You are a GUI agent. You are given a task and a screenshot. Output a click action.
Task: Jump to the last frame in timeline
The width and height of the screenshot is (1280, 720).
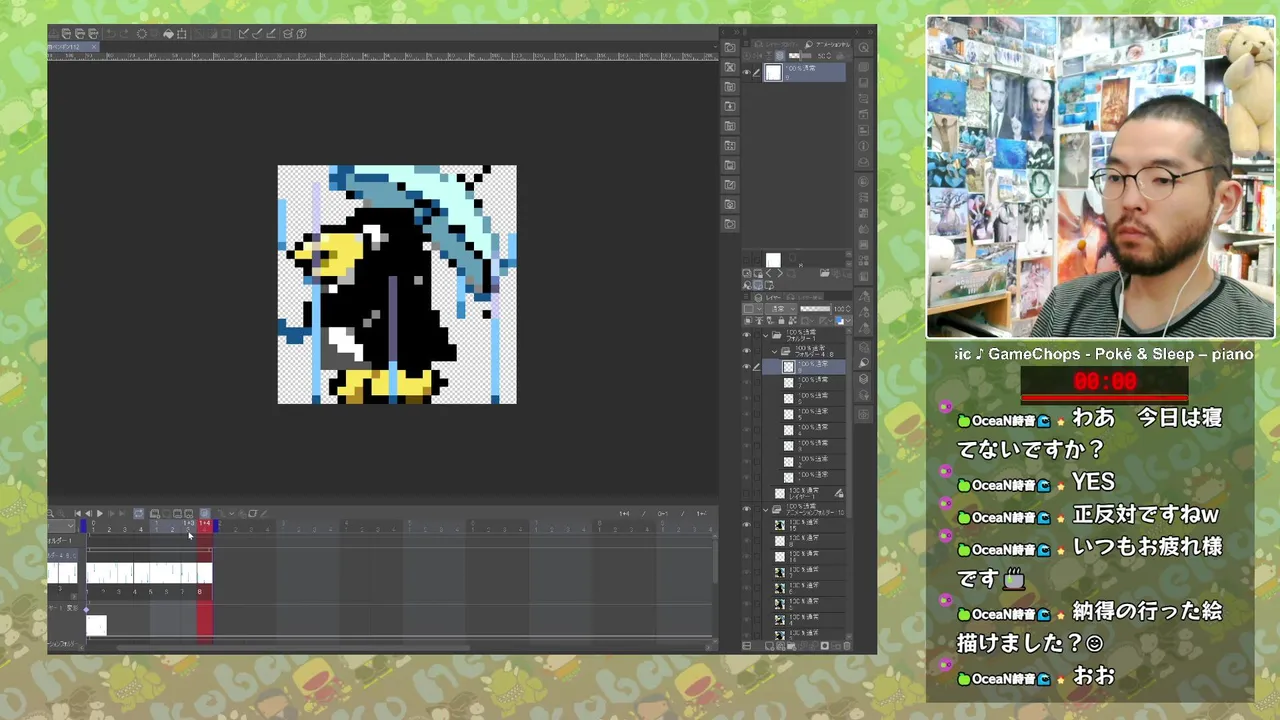click(x=122, y=514)
